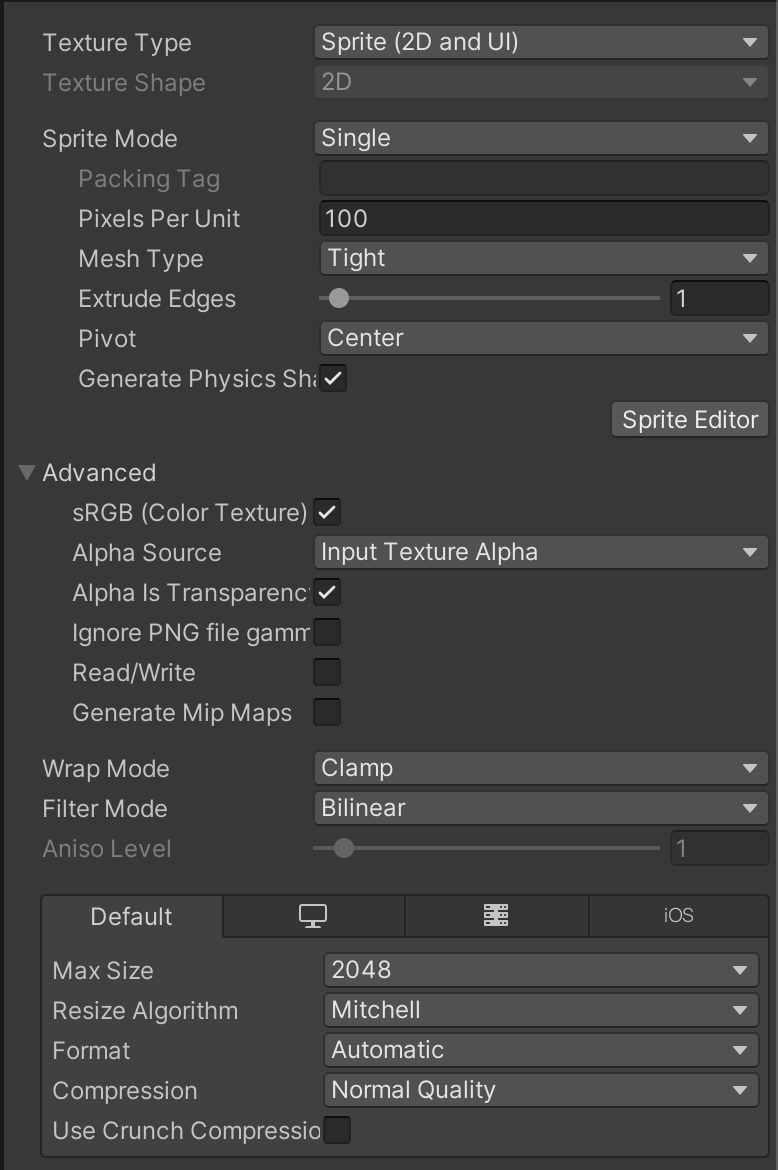Open the Sprite Editor
Image resolution: width=778 pixels, height=1170 pixels.
click(x=688, y=419)
